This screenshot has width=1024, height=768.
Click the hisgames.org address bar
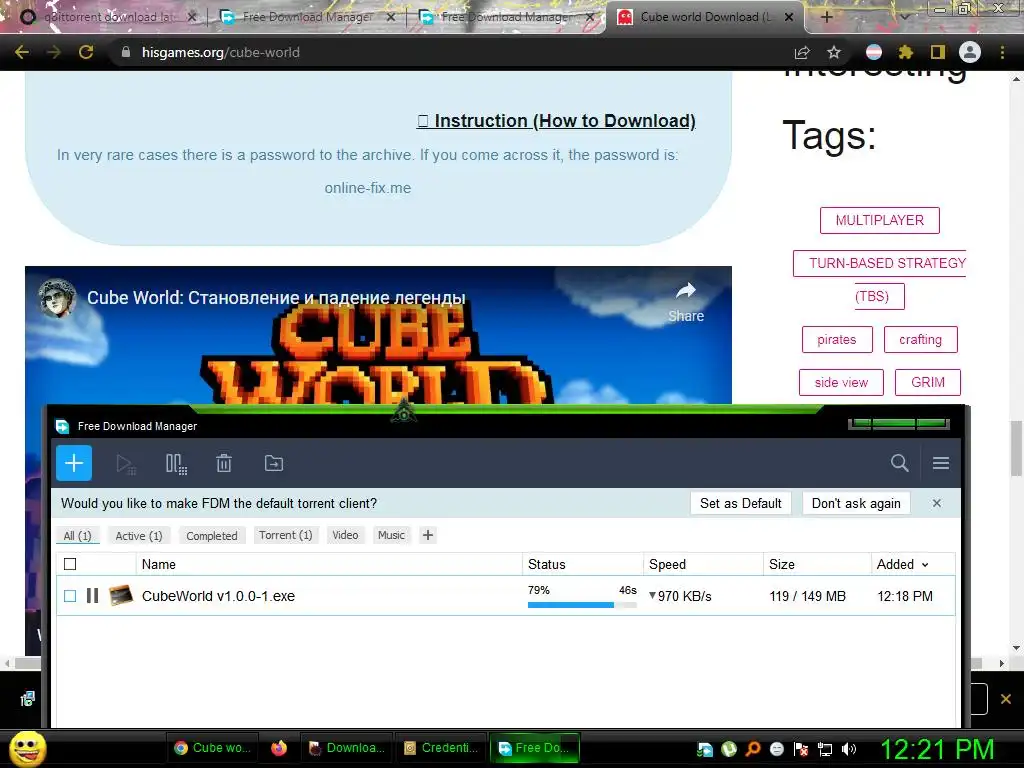click(451, 52)
